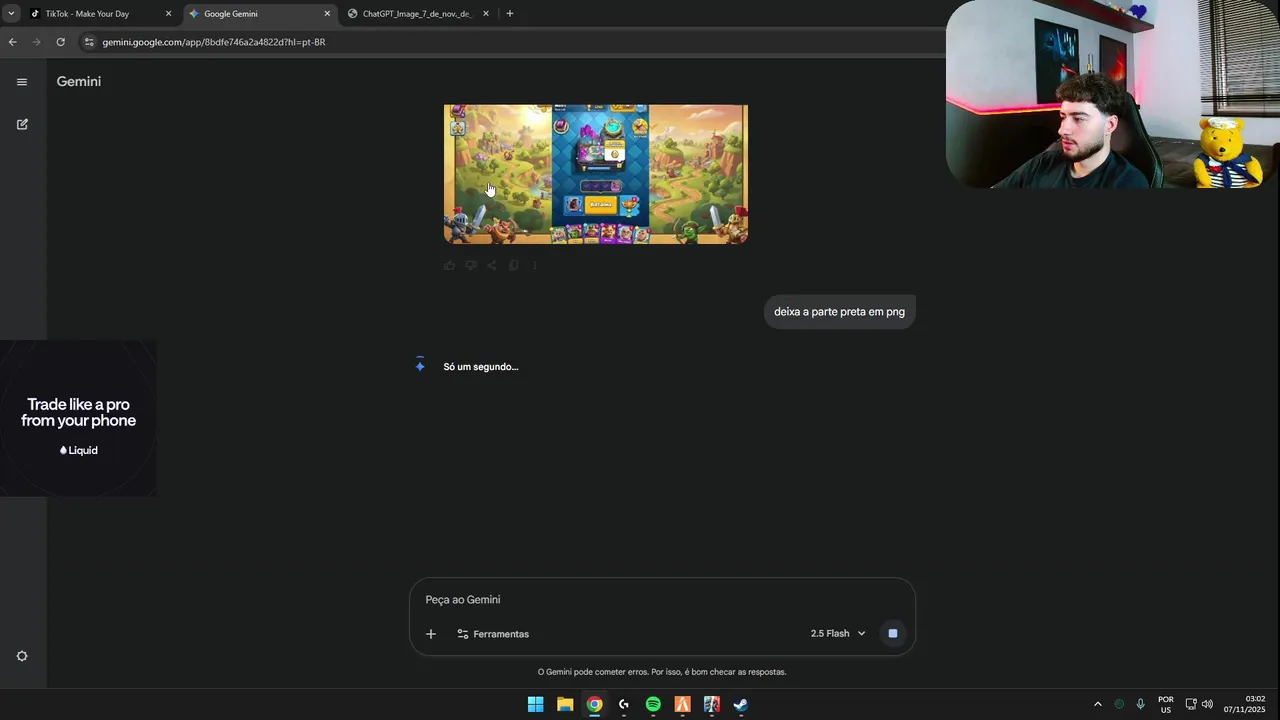Open the orange A app in taskbar

click(682, 704)
